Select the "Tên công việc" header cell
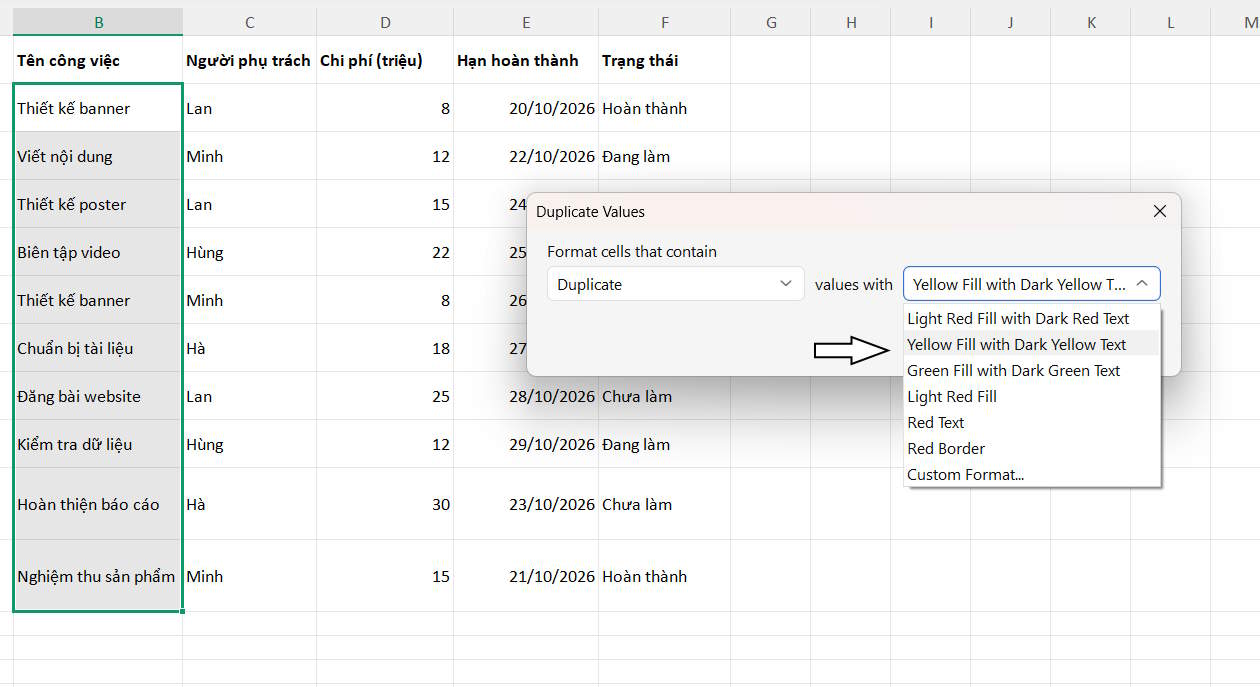This screenshot has height=687, width=1260. point(98,60)
